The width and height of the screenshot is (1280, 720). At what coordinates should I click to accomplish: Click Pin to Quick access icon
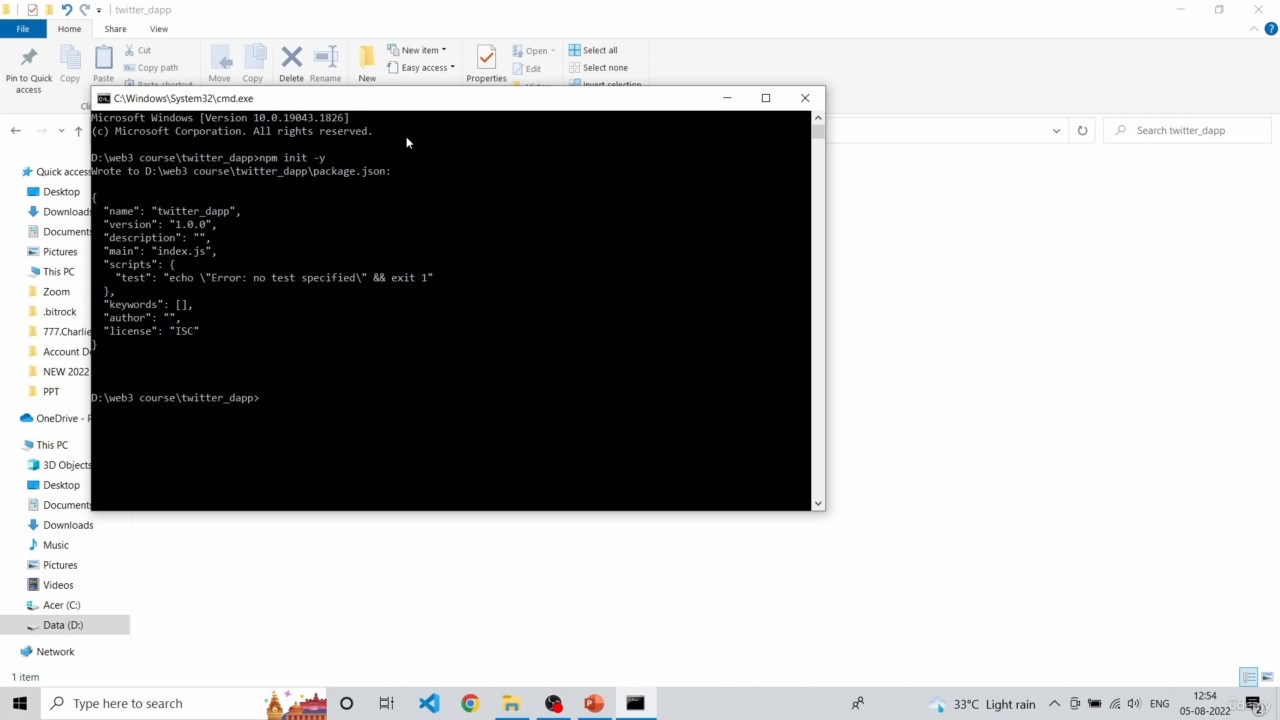point(29,58)
